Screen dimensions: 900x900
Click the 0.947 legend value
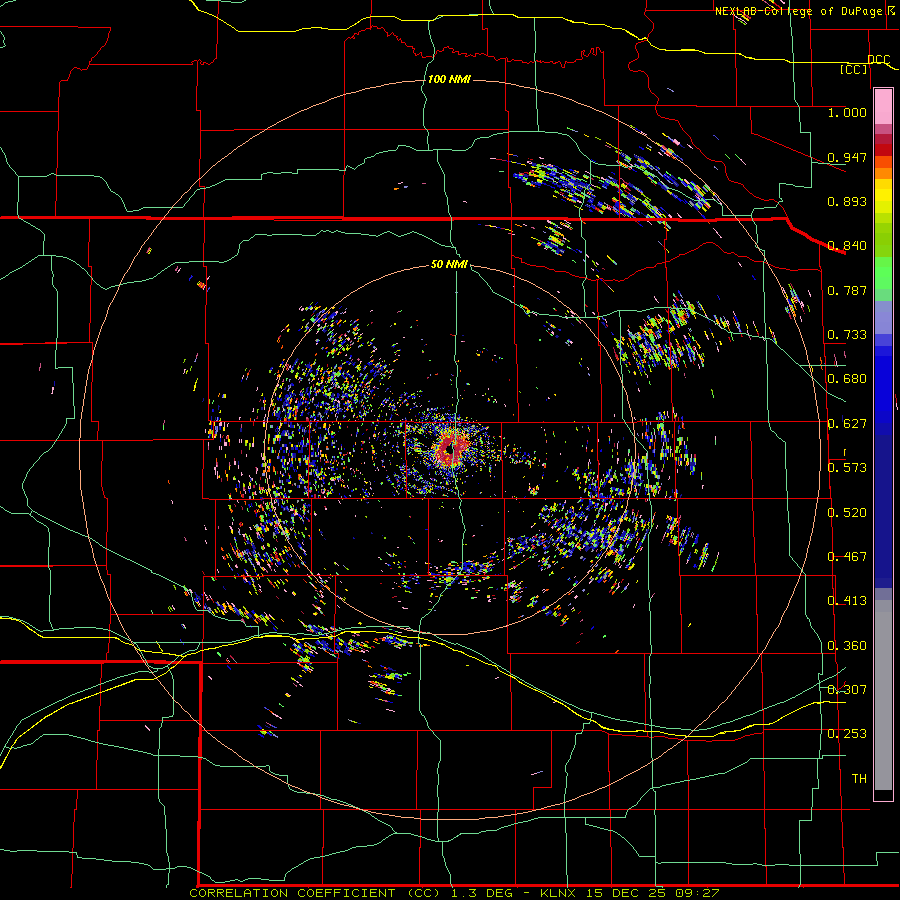847,157
